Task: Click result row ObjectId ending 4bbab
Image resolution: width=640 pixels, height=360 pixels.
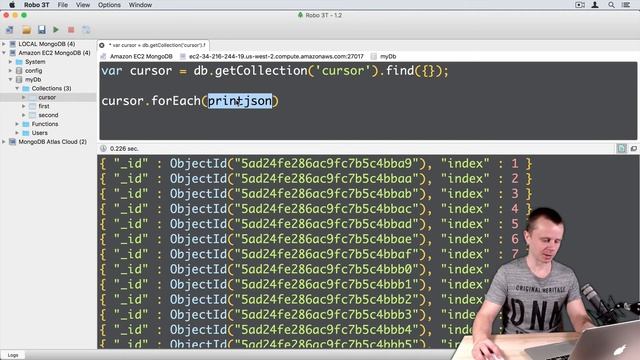Action: 316,194
